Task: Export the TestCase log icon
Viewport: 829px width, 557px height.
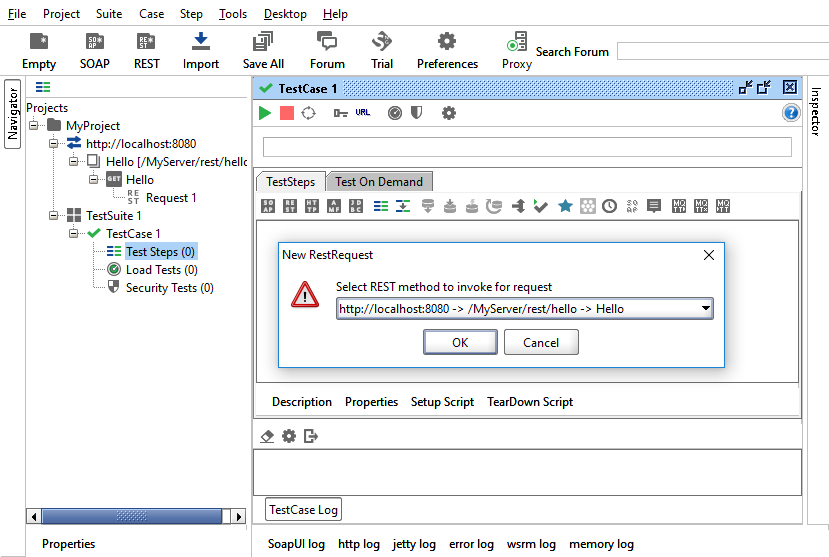Action: pyautogui.click(x=311, y=436)
